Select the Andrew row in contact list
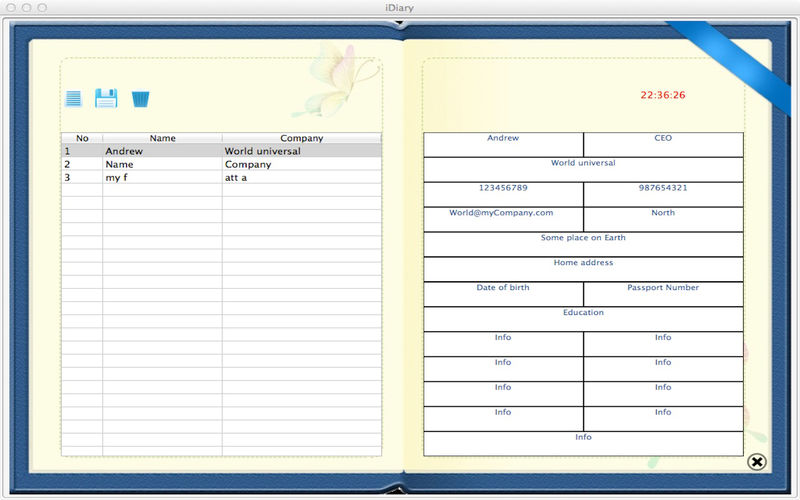Viewport: 800px width, 500px height. (221, 151)
